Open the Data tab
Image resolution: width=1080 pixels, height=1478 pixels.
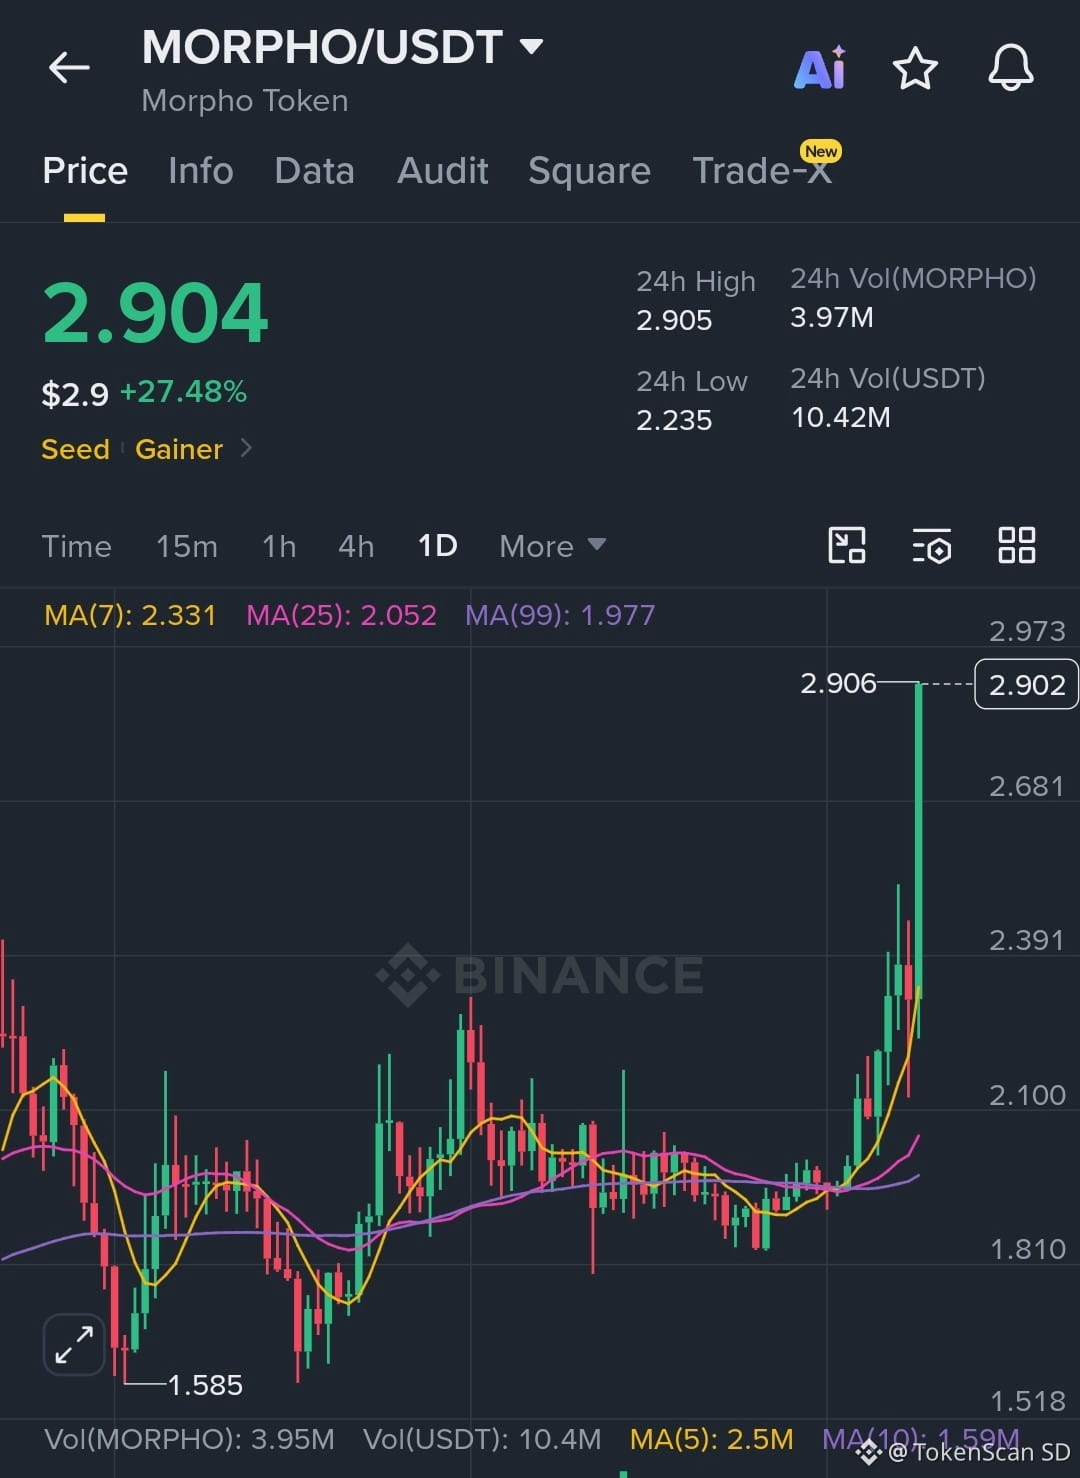(315, 171)
